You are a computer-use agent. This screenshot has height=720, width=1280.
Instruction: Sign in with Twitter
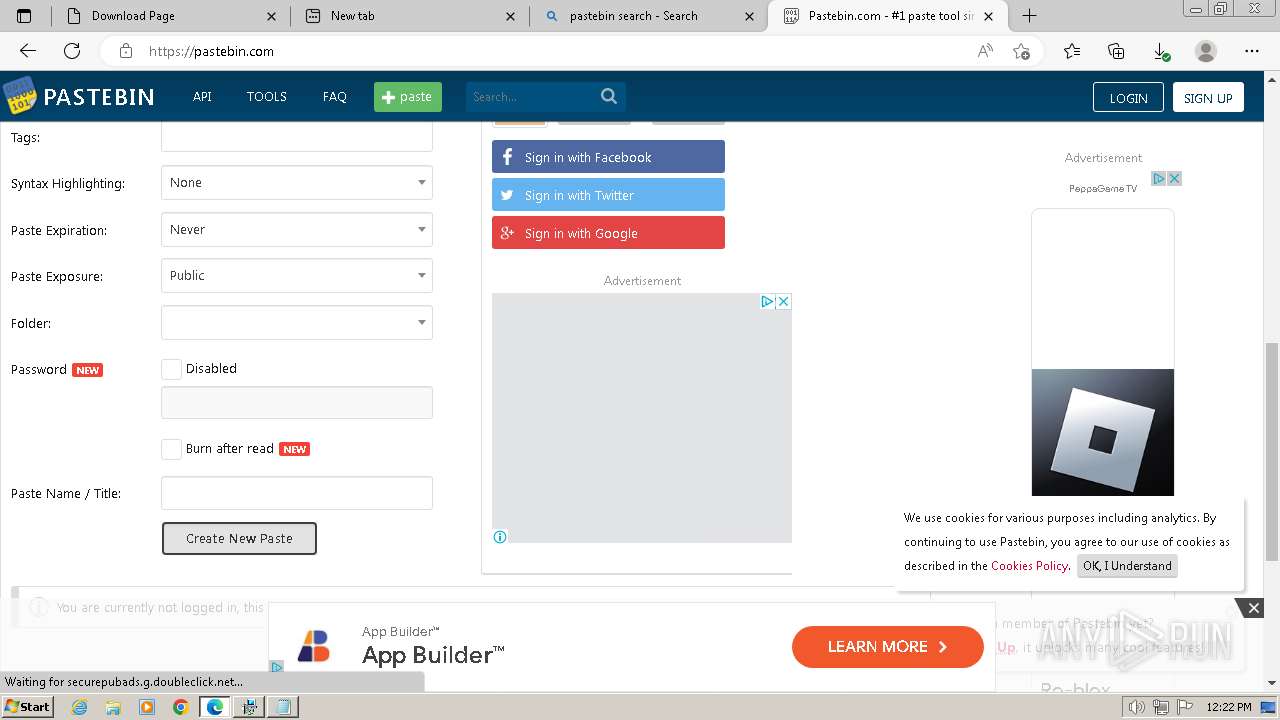tap(608, 195)
